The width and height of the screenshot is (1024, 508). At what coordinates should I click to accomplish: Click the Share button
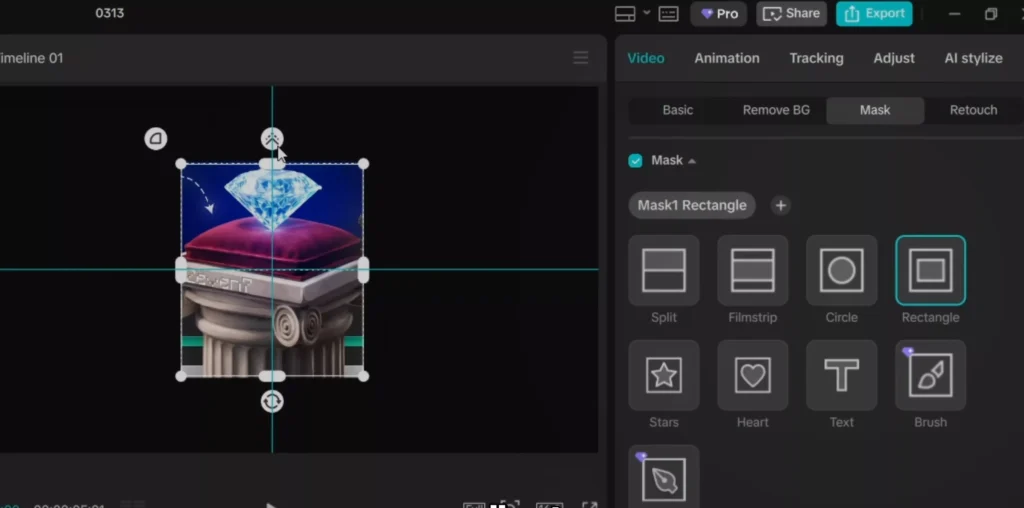tap(792, 14)
